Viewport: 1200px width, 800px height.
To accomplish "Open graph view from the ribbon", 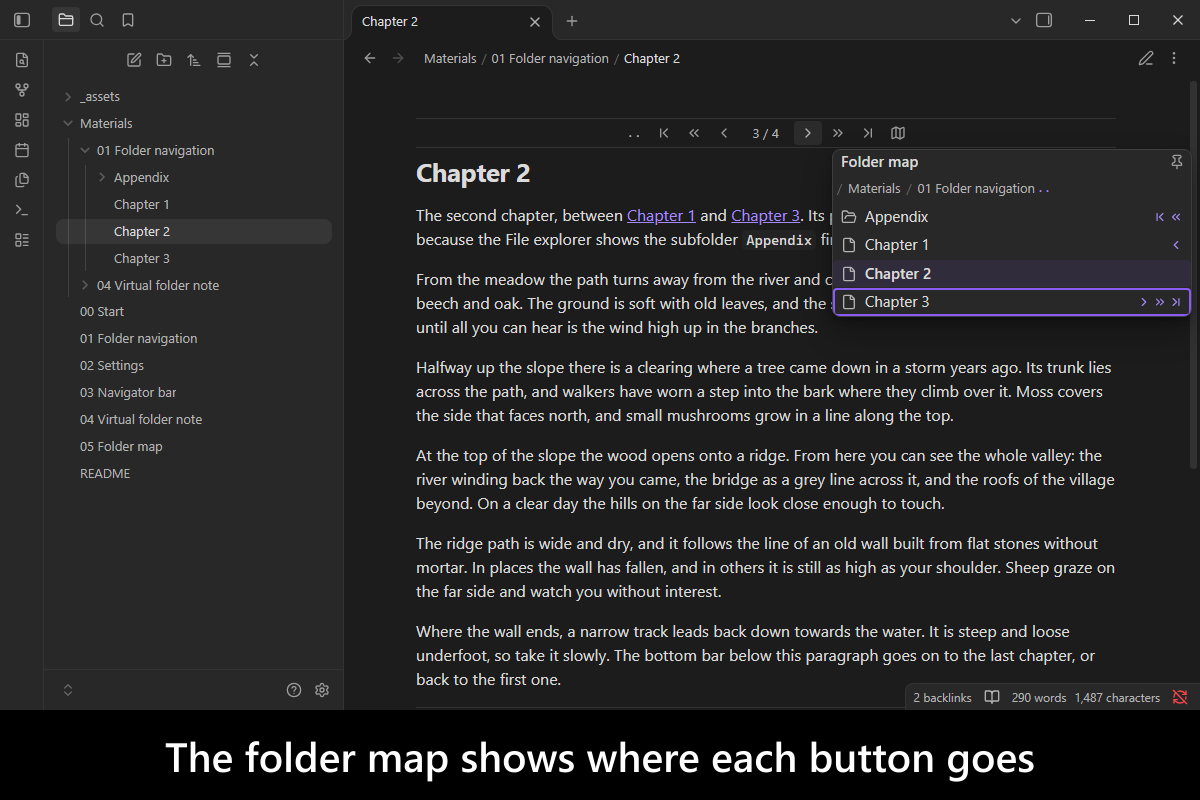I will tap(22, 90).
